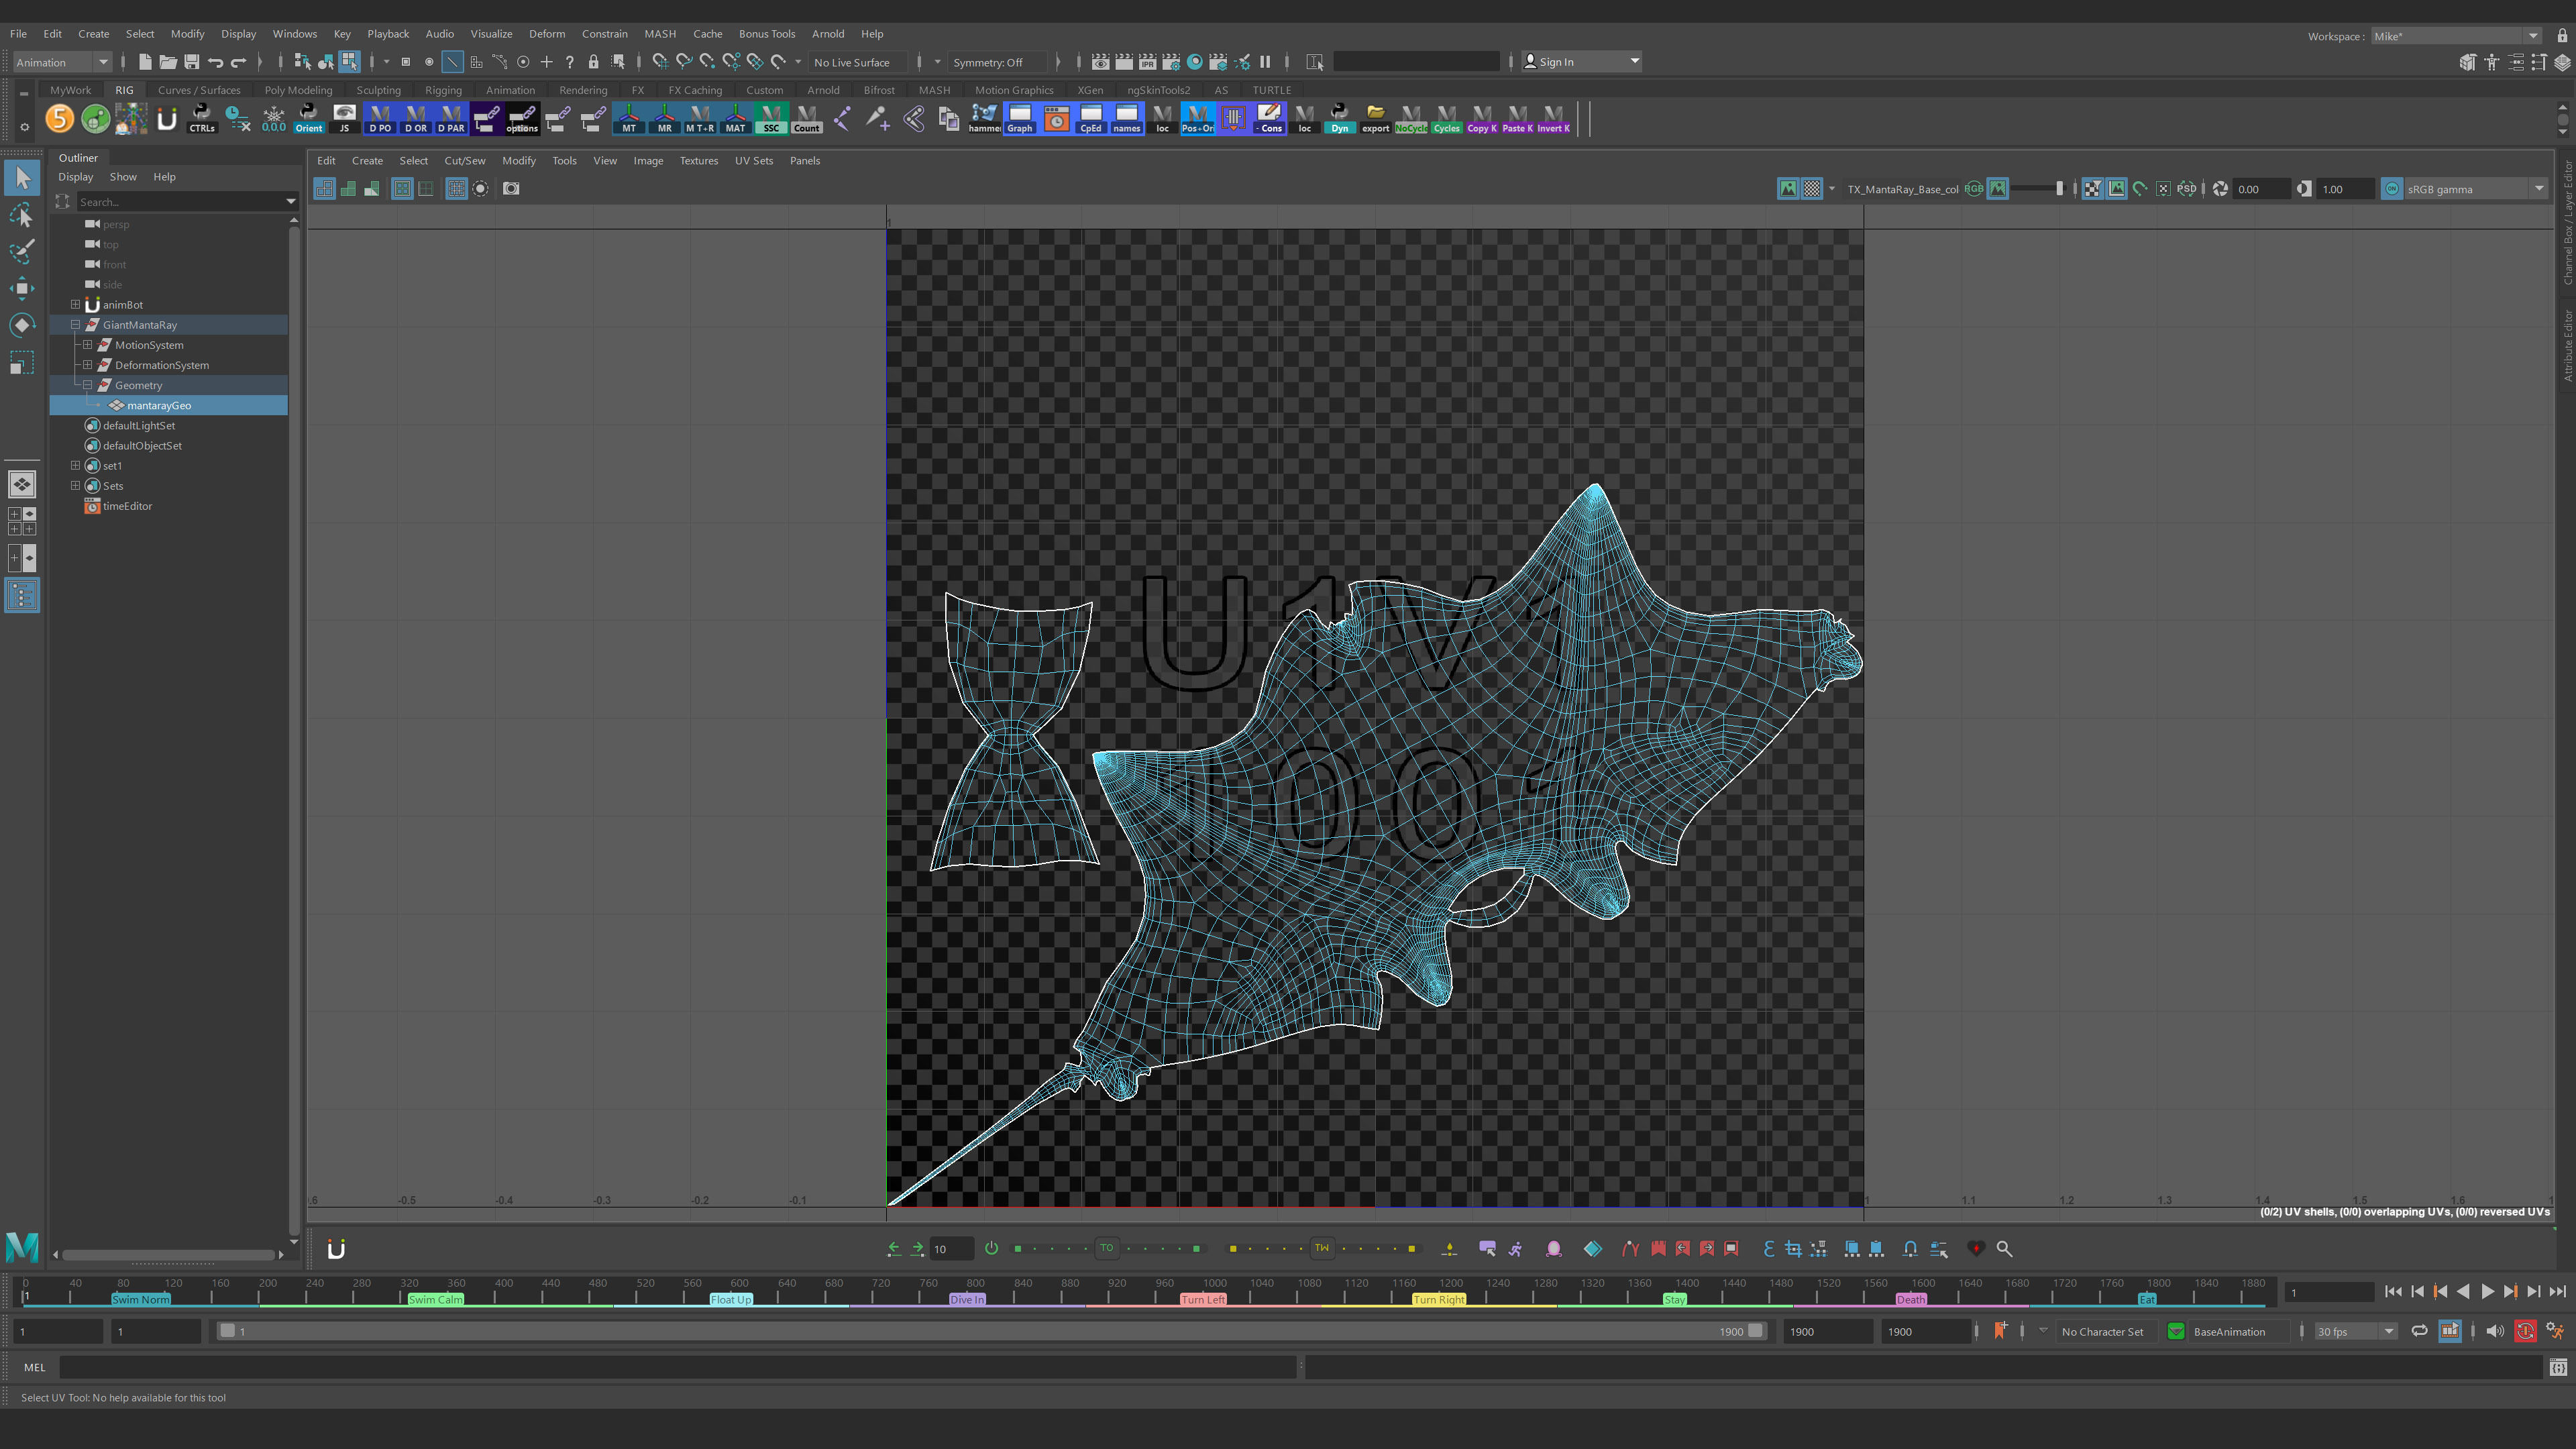Screen dimensions: 2576x1449
Task: Select the Lasso tool in left toolbox
Action: tap(22, 215)
